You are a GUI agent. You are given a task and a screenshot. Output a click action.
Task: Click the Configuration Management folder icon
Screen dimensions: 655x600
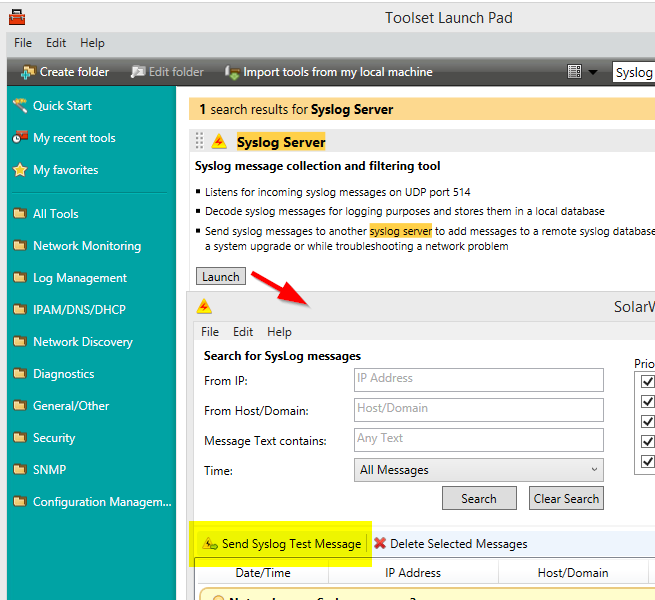pos(19,501)
